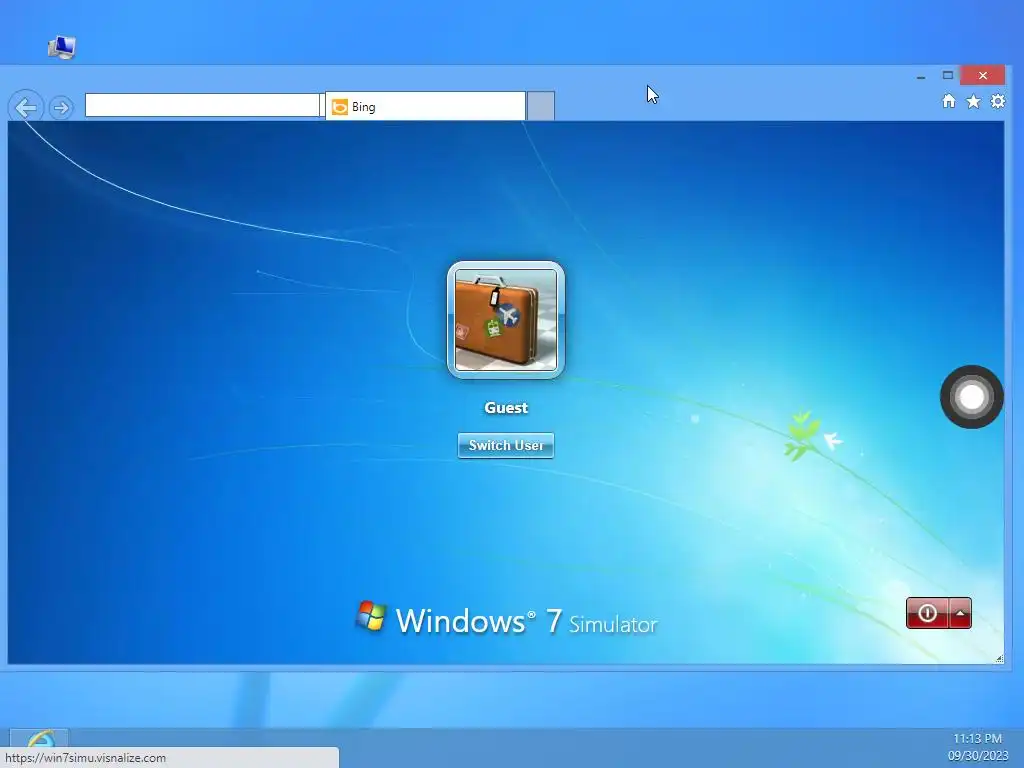Expand the shutdown options arrow

960,613
